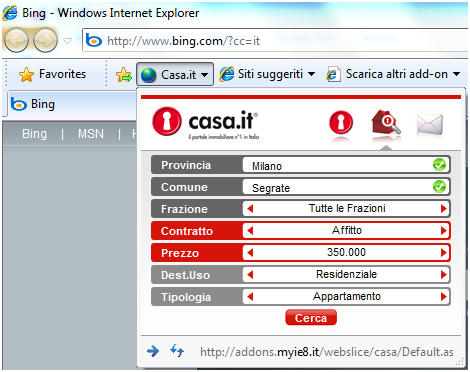The width and height of the screenshot is (470, 372).
Task: Click green checkmark in Comune row
Action: (439, 187)
